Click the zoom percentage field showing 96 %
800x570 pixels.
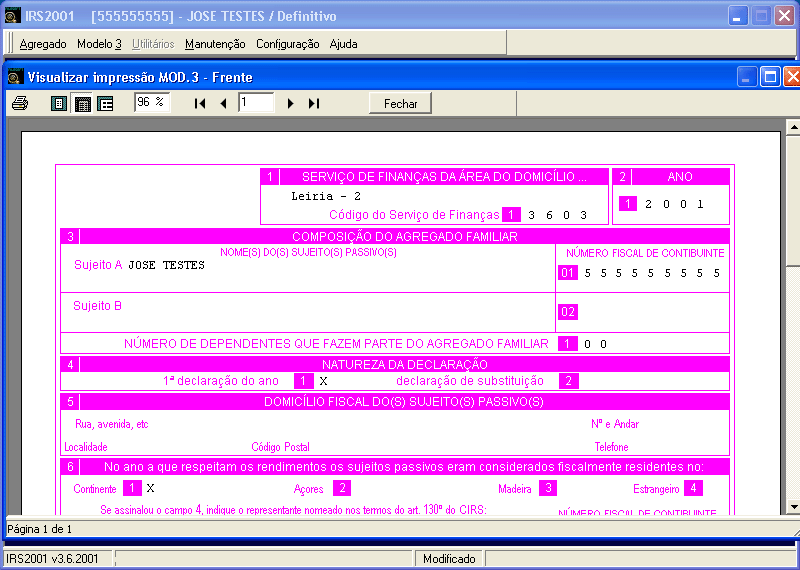point(152,103)
